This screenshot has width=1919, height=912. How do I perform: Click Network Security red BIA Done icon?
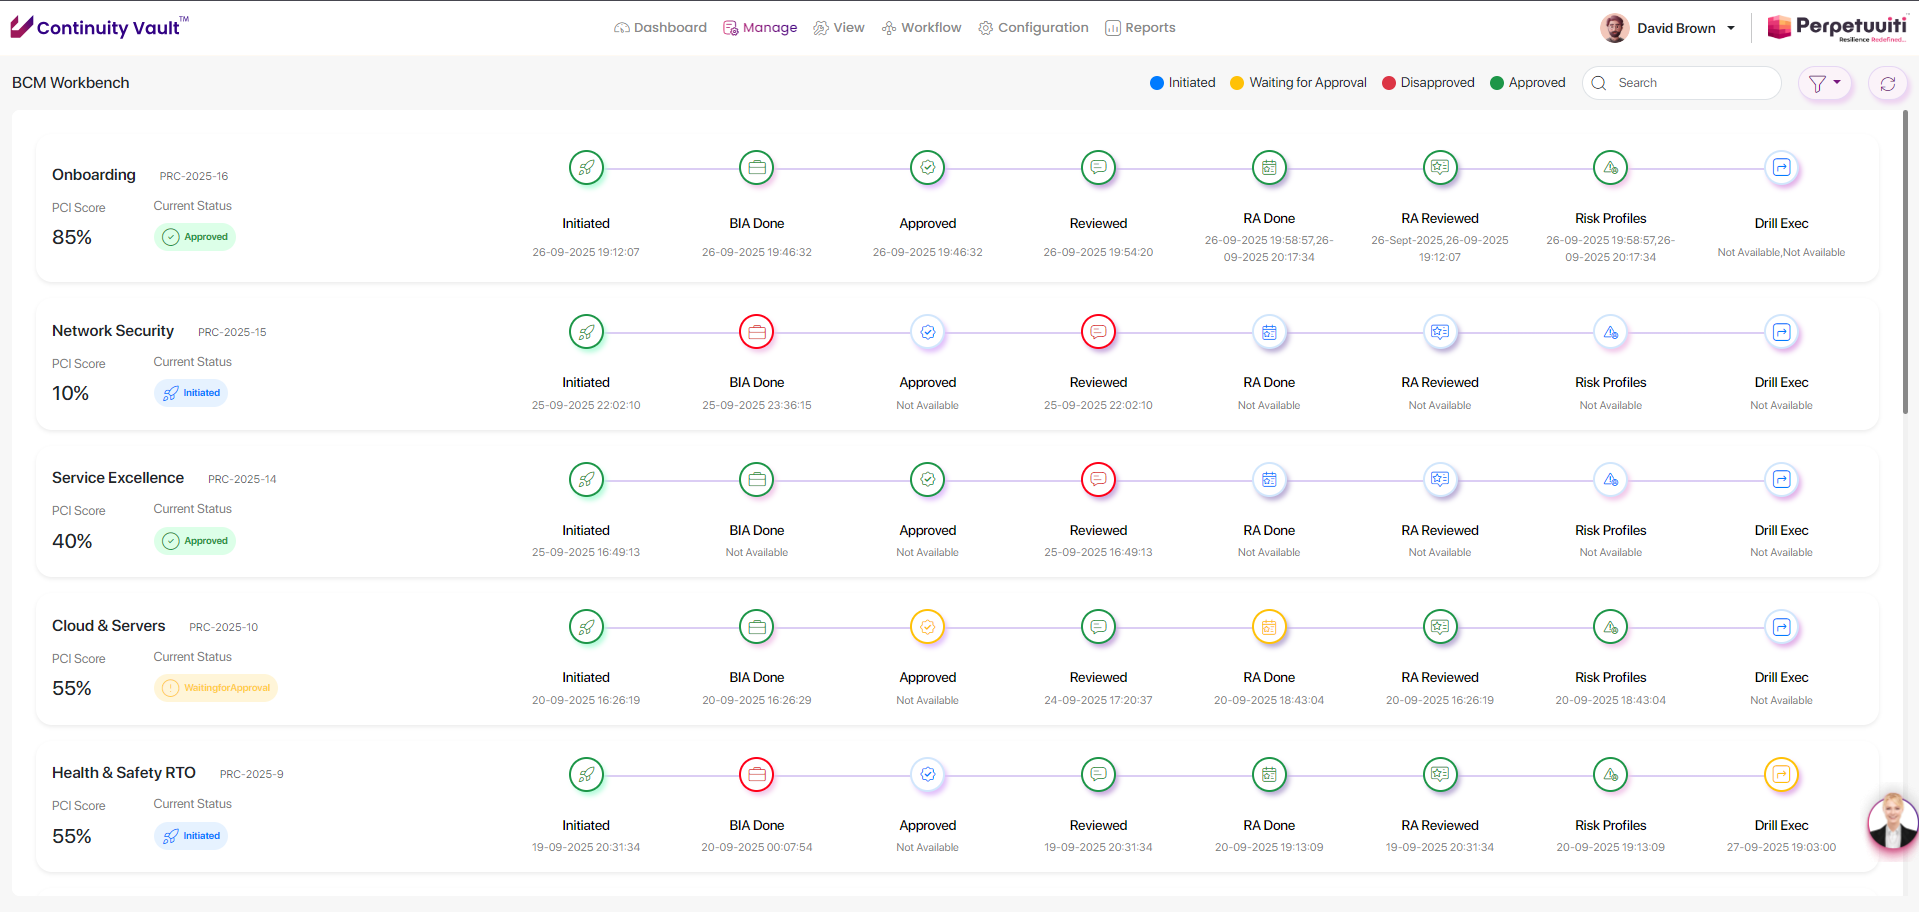click(x=757, y=332)
